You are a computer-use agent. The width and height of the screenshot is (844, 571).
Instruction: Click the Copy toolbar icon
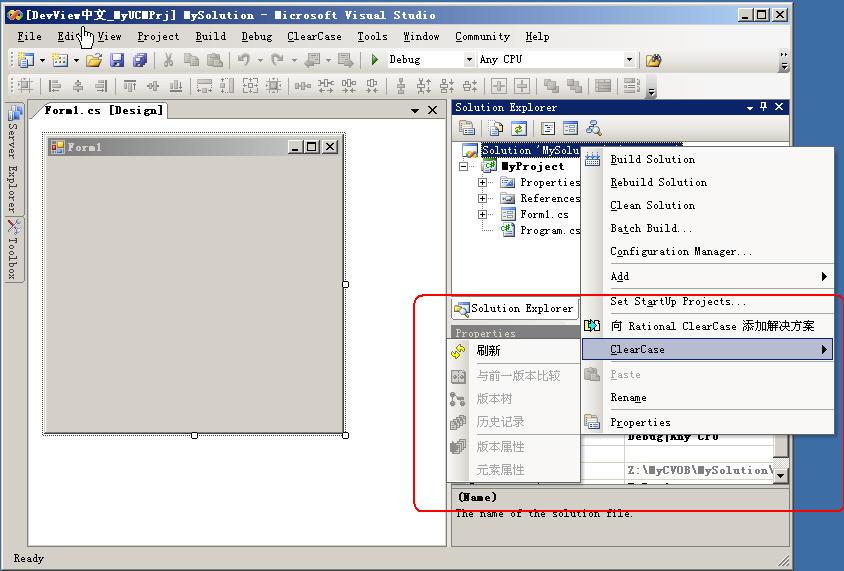click(192, 60)
